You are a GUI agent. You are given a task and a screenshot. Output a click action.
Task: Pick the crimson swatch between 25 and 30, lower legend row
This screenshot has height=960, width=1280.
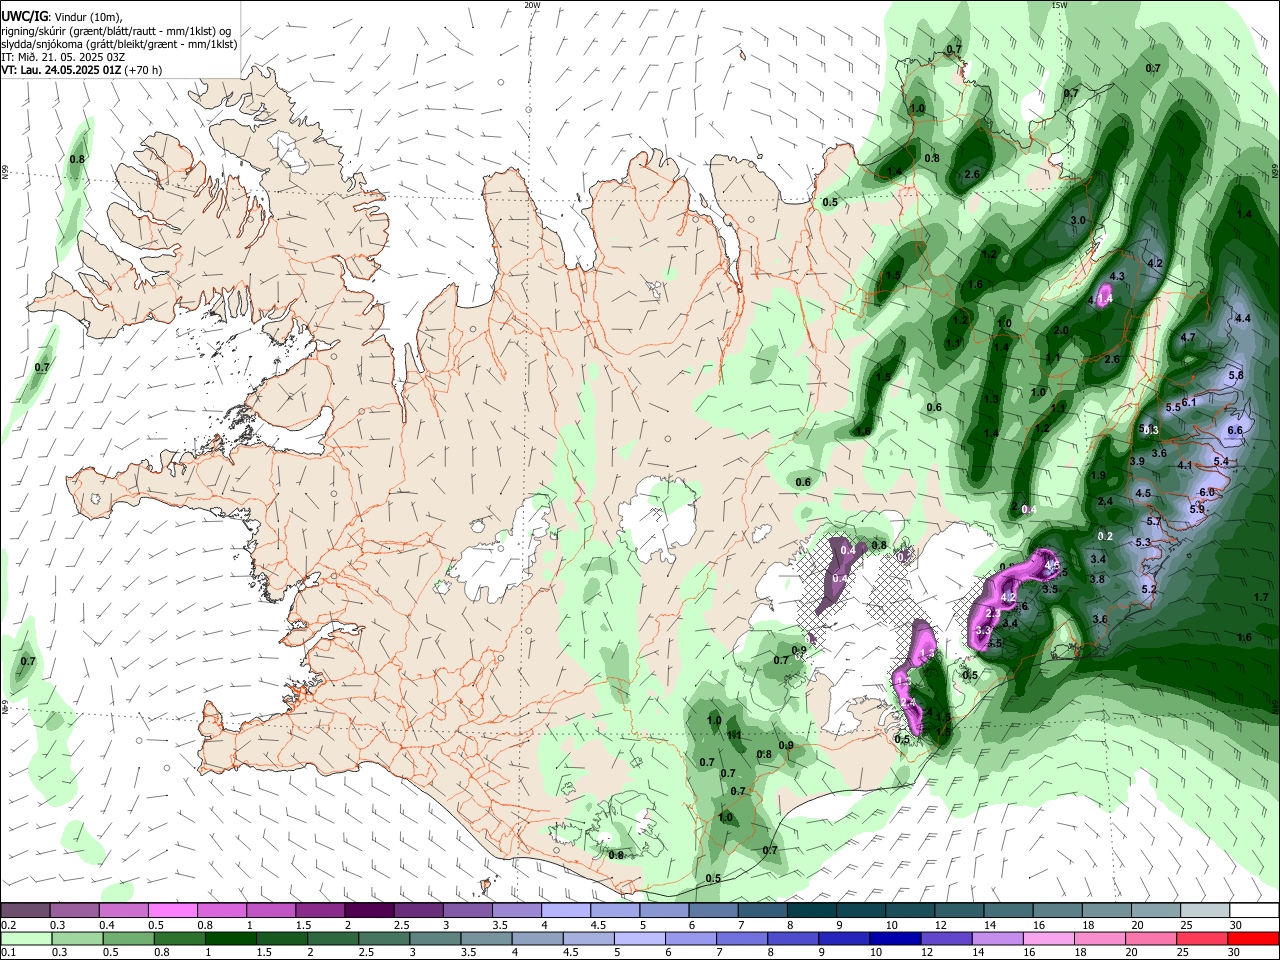[x=1203, y=939]
